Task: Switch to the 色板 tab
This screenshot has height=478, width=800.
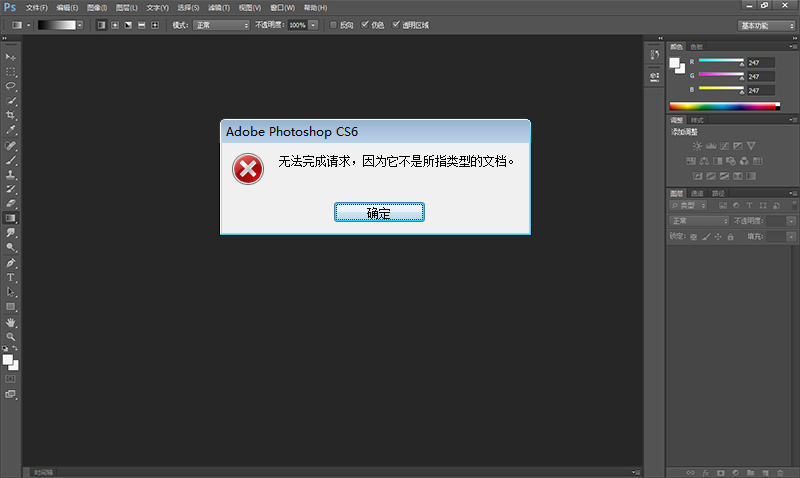Action: click(x=696, y=47)
